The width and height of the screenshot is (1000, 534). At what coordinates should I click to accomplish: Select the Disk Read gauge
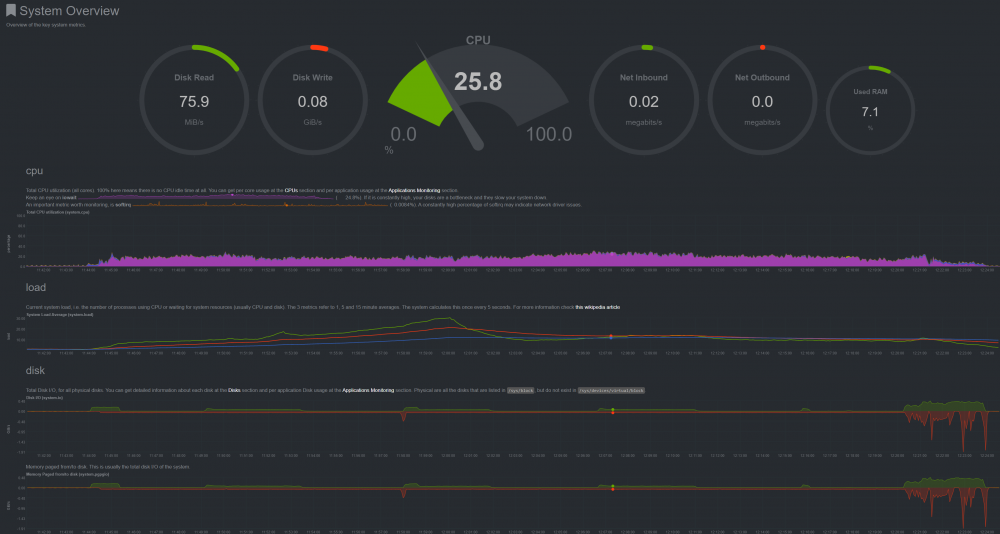point(194,100)
